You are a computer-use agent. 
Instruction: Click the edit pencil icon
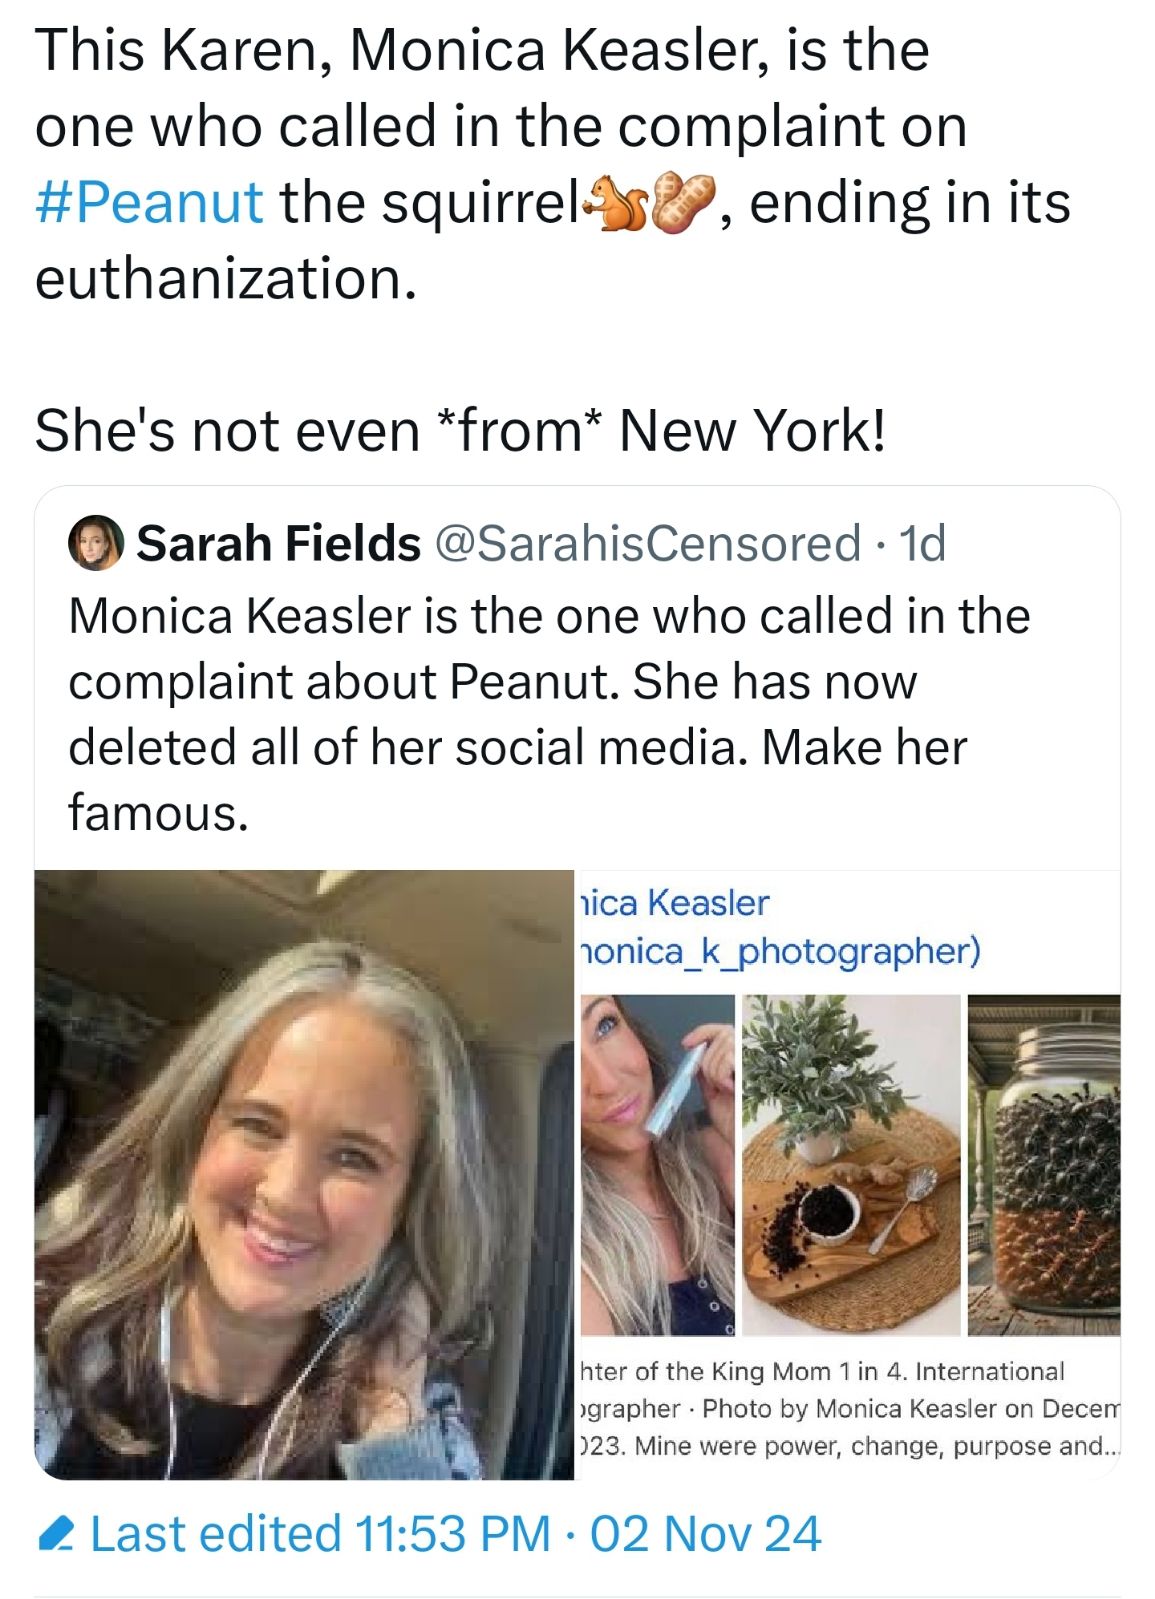pos(56,1533)
